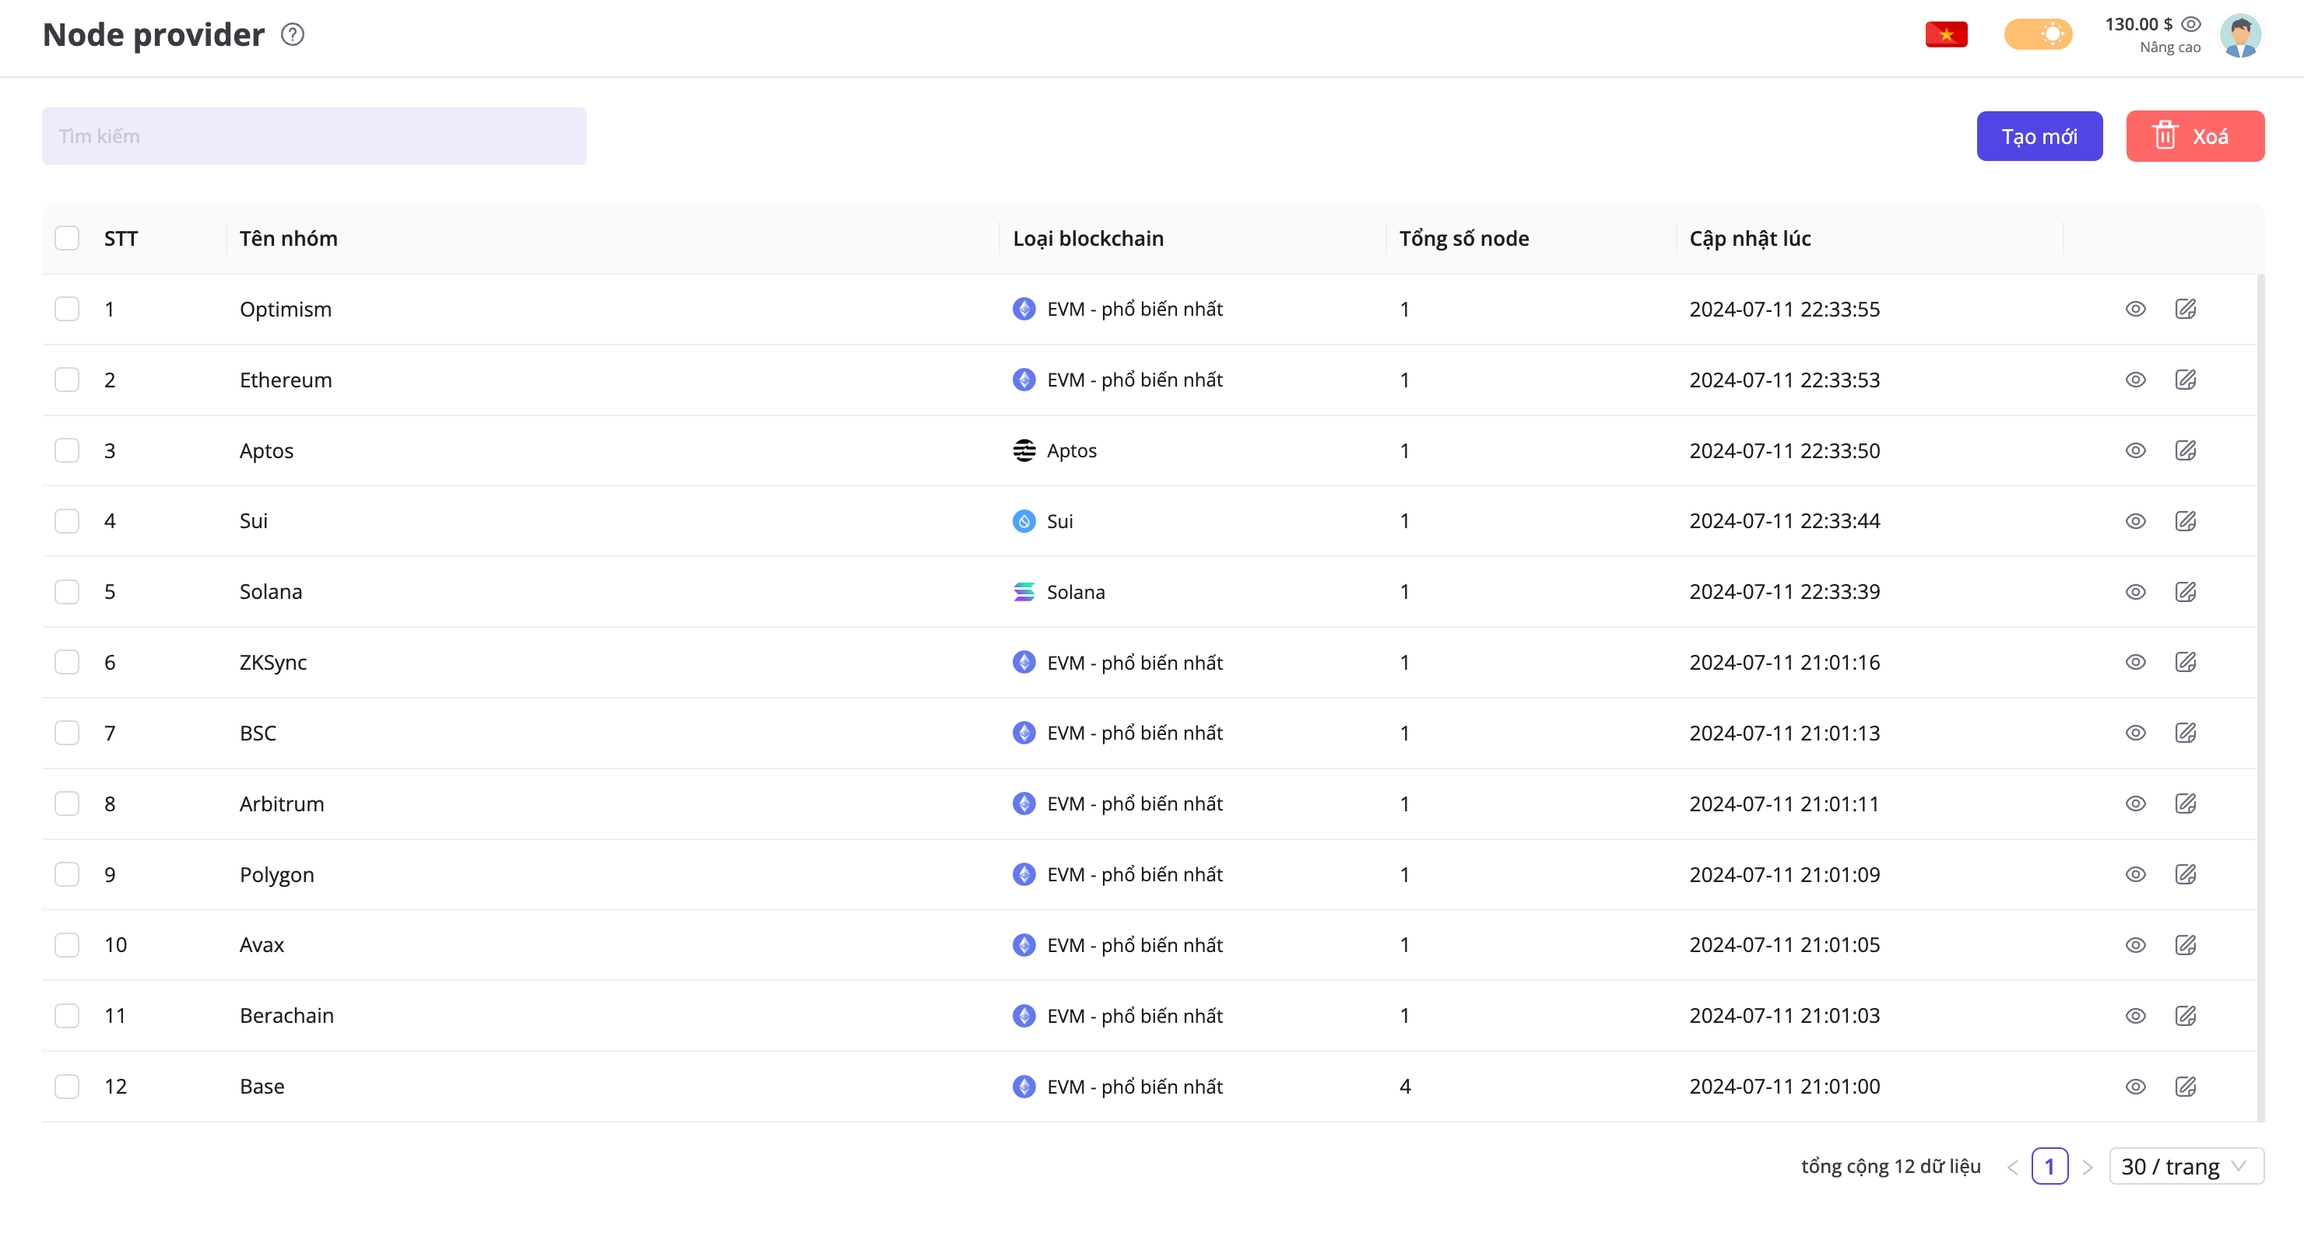The image size is (2304, 1243).
Task: Toggle the light/dark theme switch
Action: pyautogui.click(x=2038, y=35)
